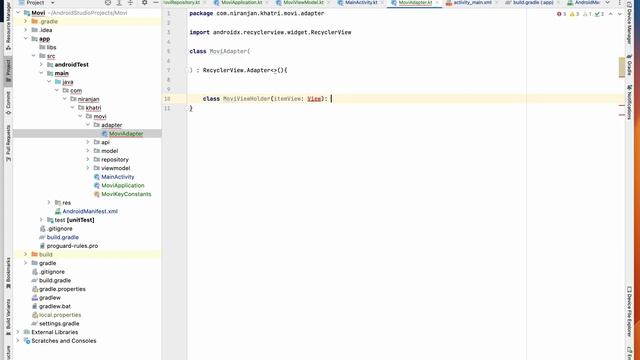Click the underlined View type in code
Screen dimensions: 640x360
pos(314,99)
